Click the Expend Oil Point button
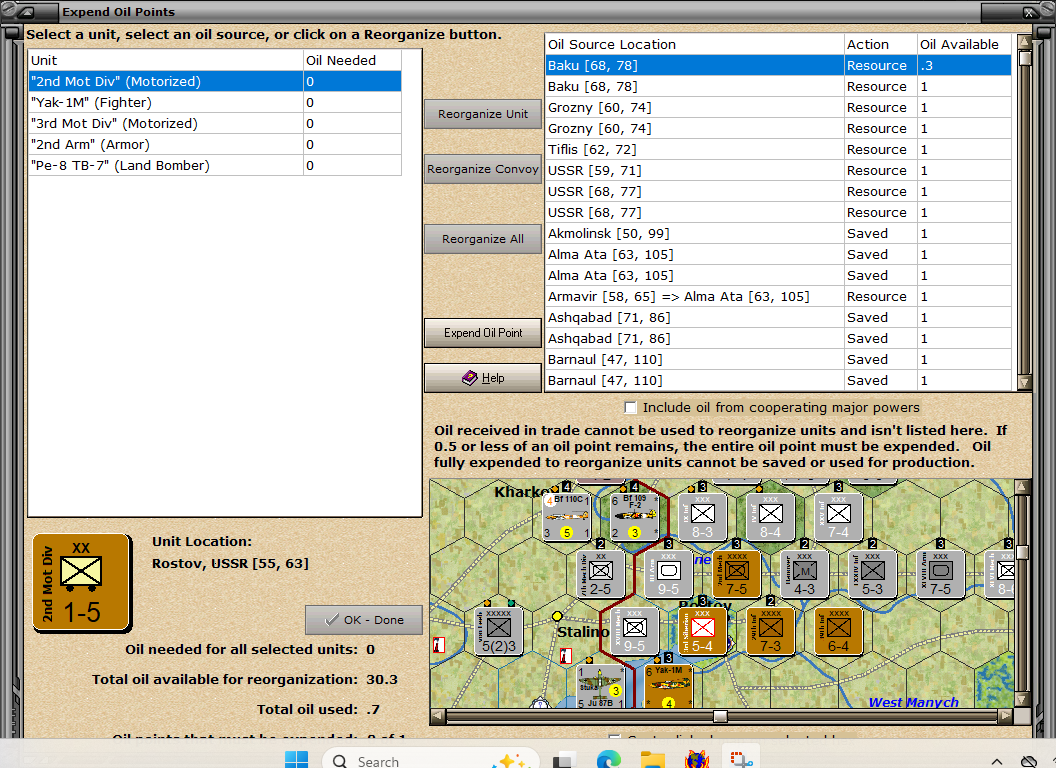 point(483,333)
